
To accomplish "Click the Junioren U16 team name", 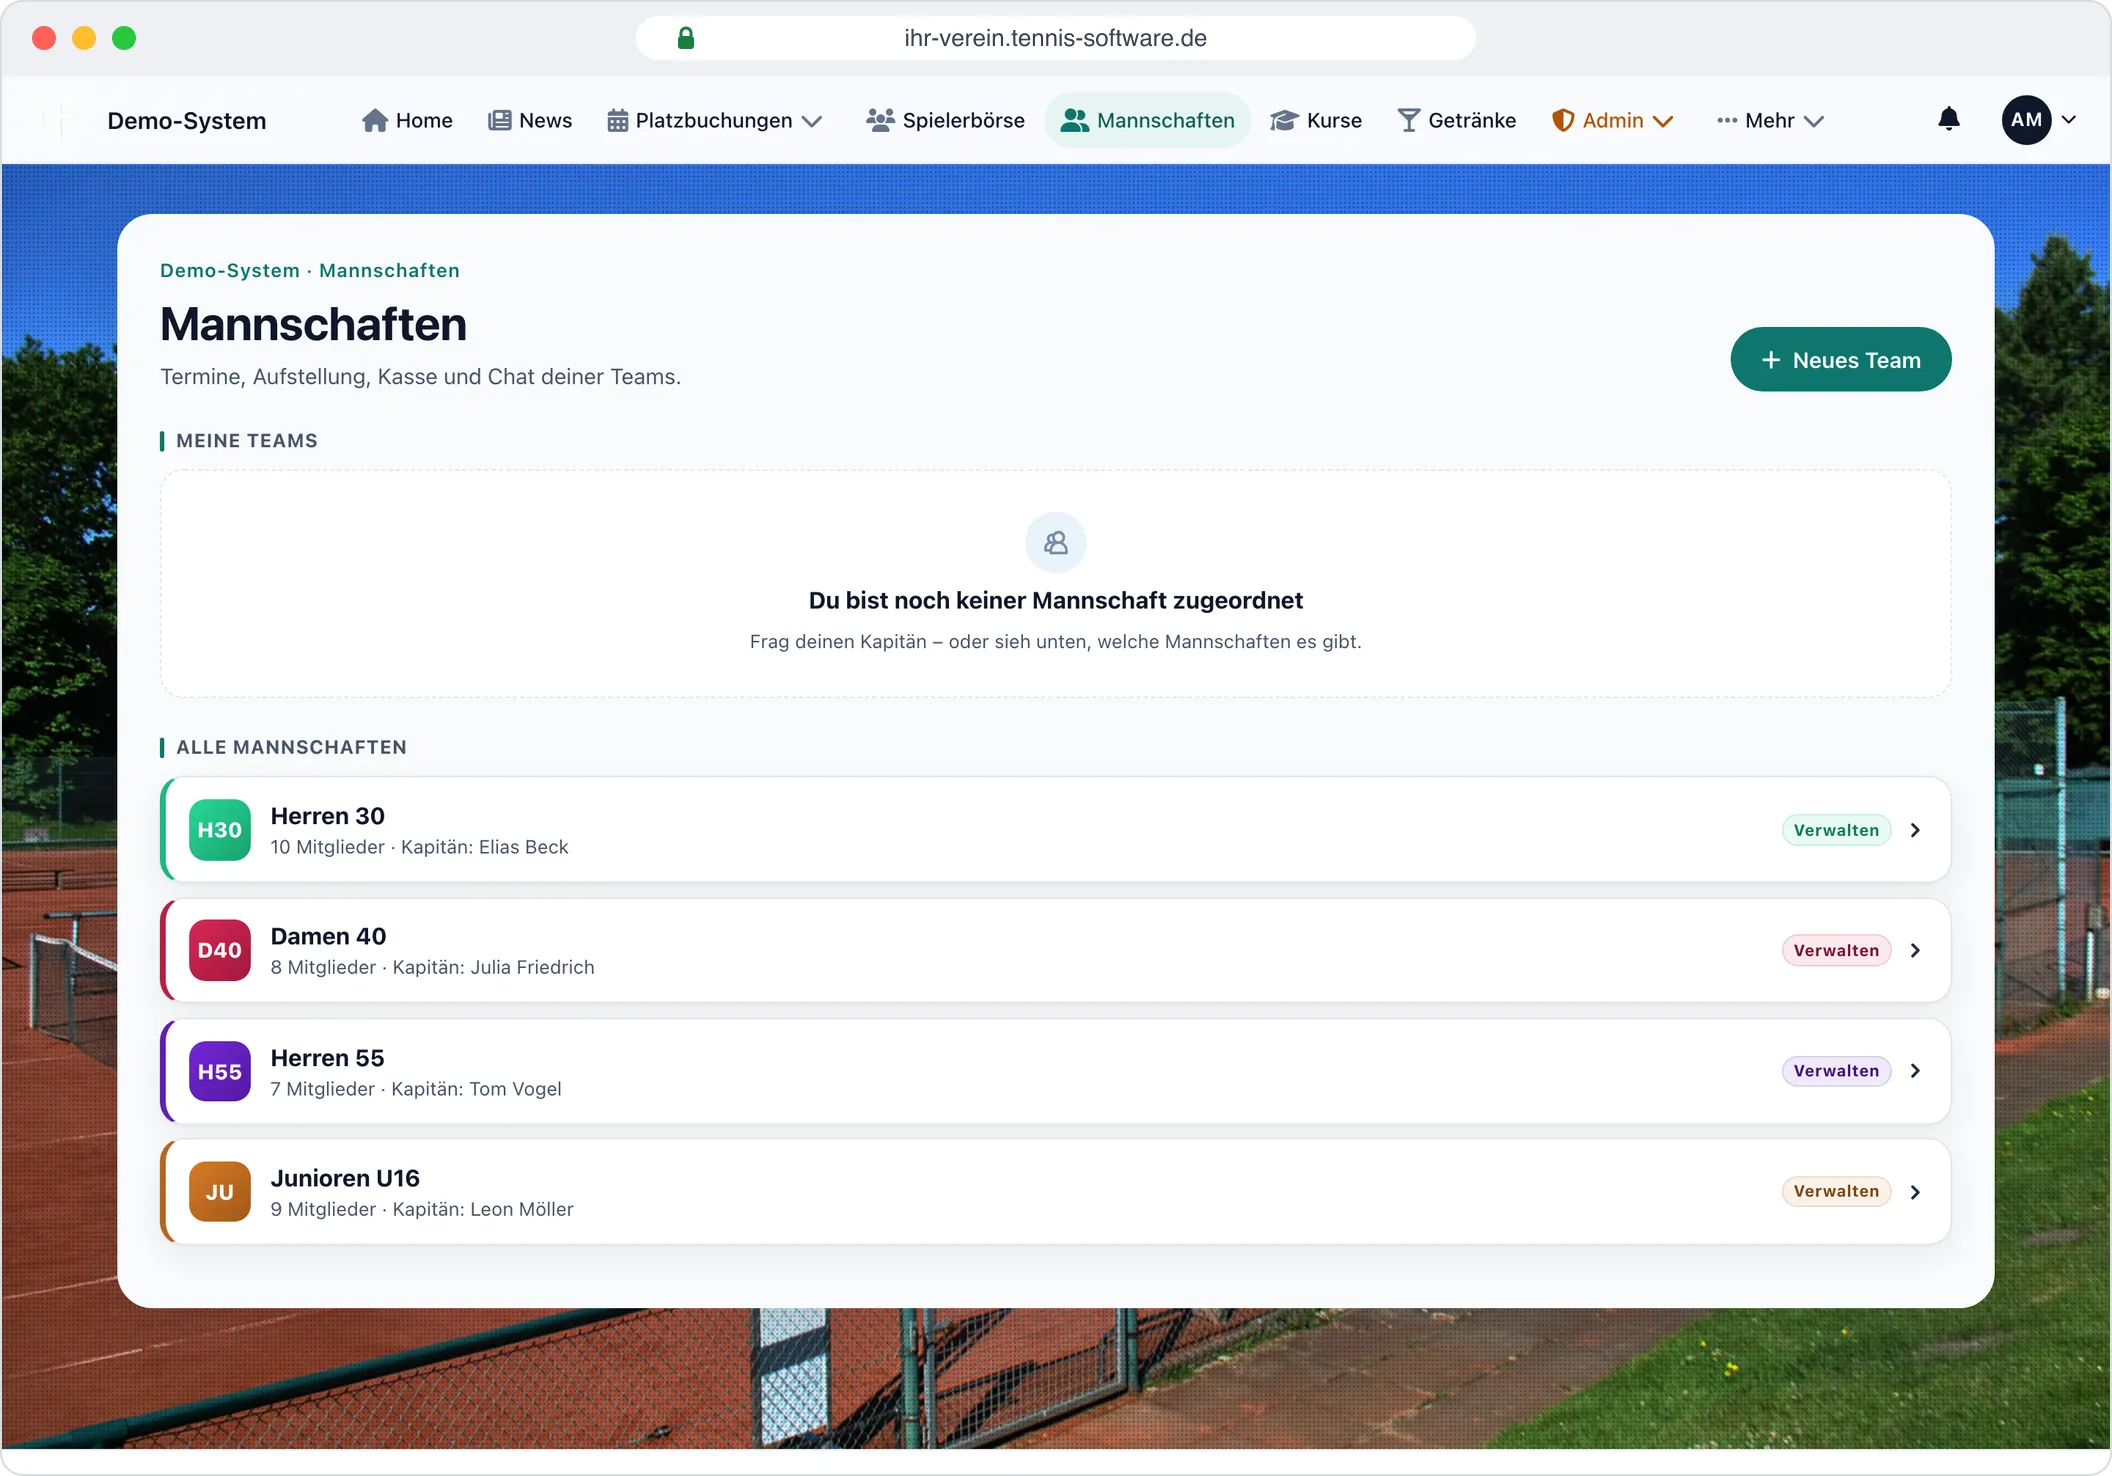I will click(x=345, y=1178).
